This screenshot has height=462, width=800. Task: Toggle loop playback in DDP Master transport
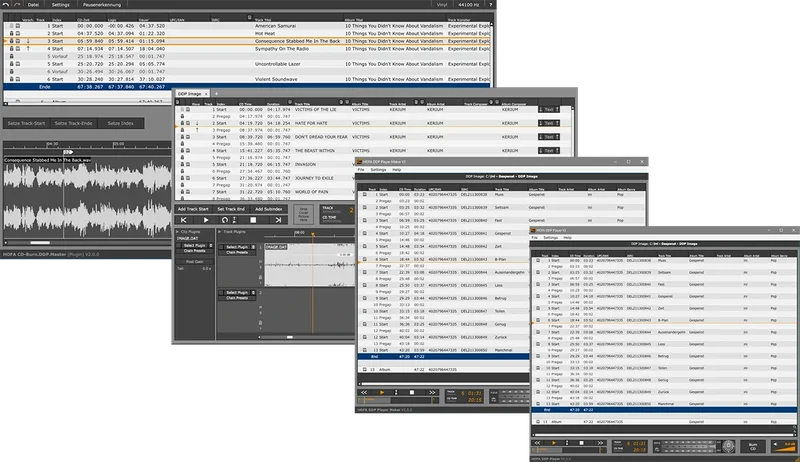pyautogui.click(x=224, y=220)
